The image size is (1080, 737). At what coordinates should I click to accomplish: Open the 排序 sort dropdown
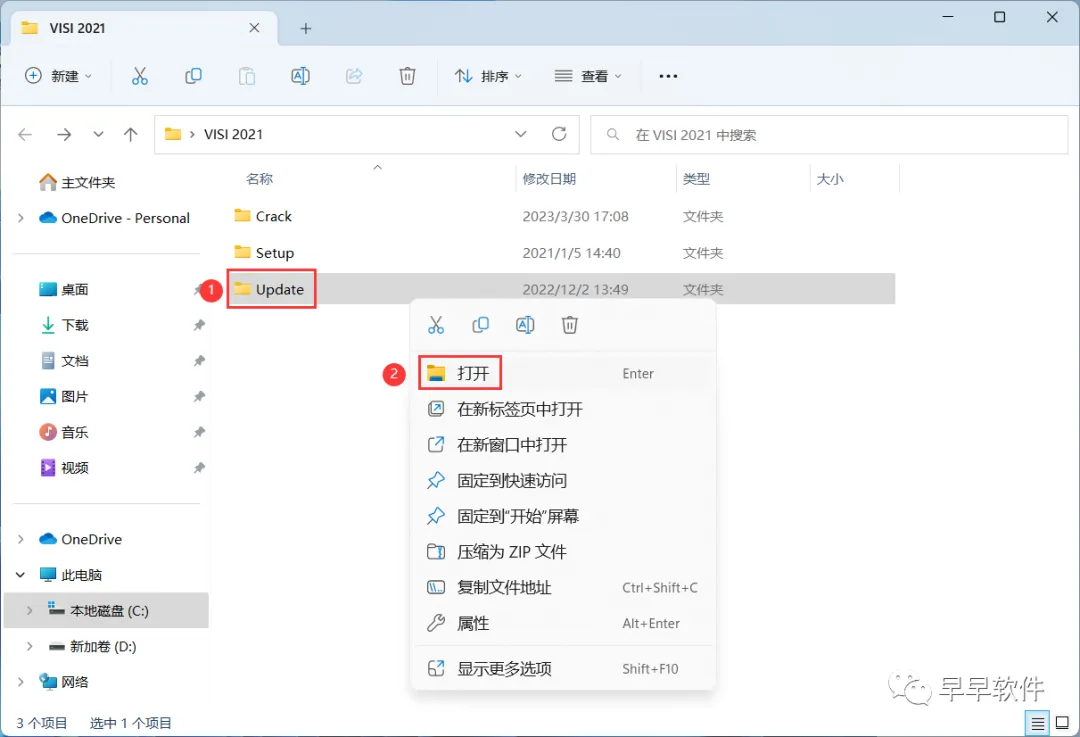pyautogui.click(x=488, y=76)
